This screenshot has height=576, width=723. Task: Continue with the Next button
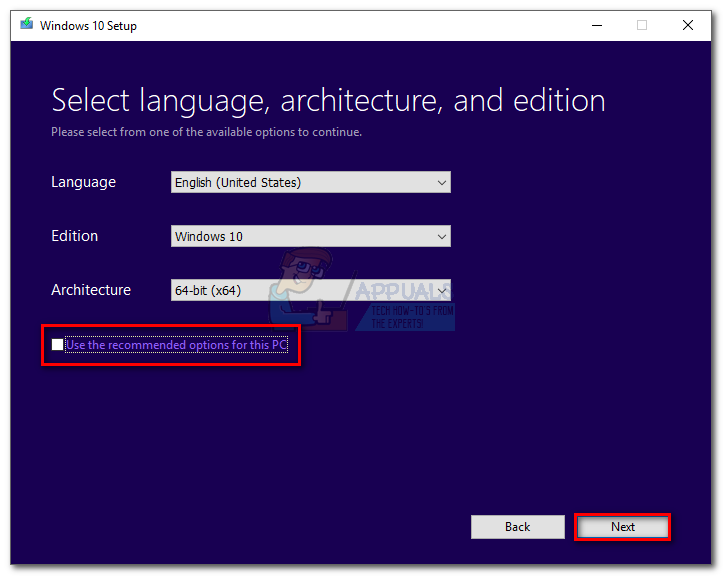[622, 527]
